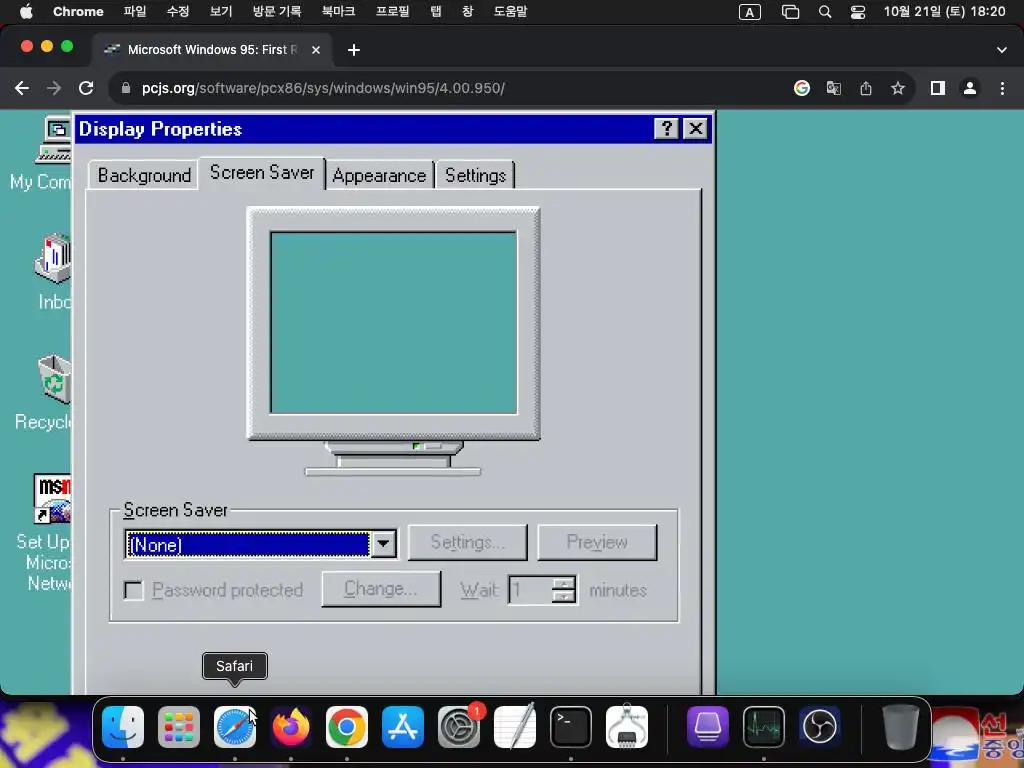Expand the Screen Saver dropdown arrow
This screenshot has height=768, width=1024.
pos(383,544)
